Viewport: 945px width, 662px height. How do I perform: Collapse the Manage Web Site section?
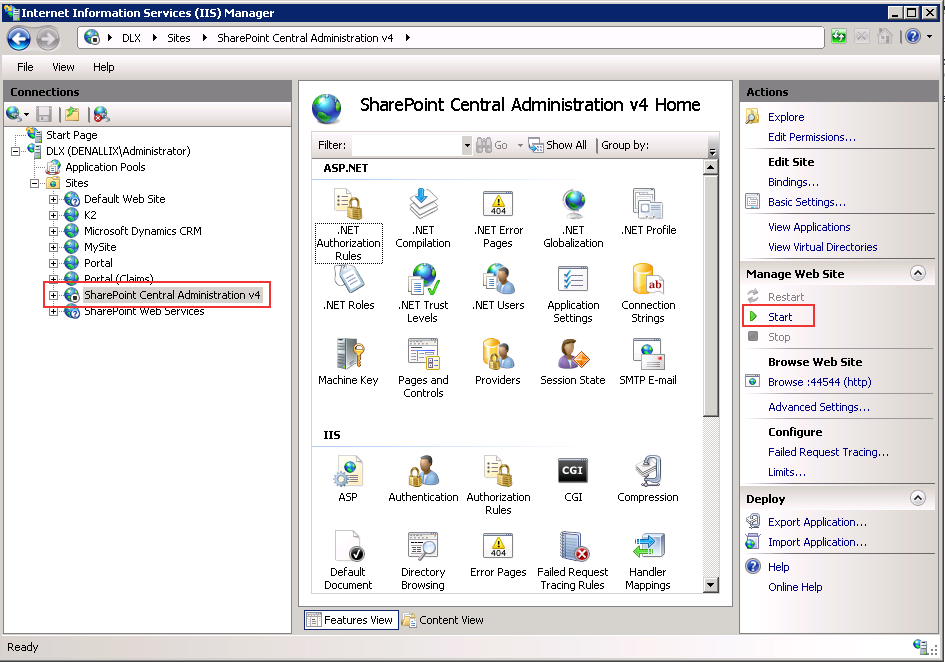pos(917,273)
